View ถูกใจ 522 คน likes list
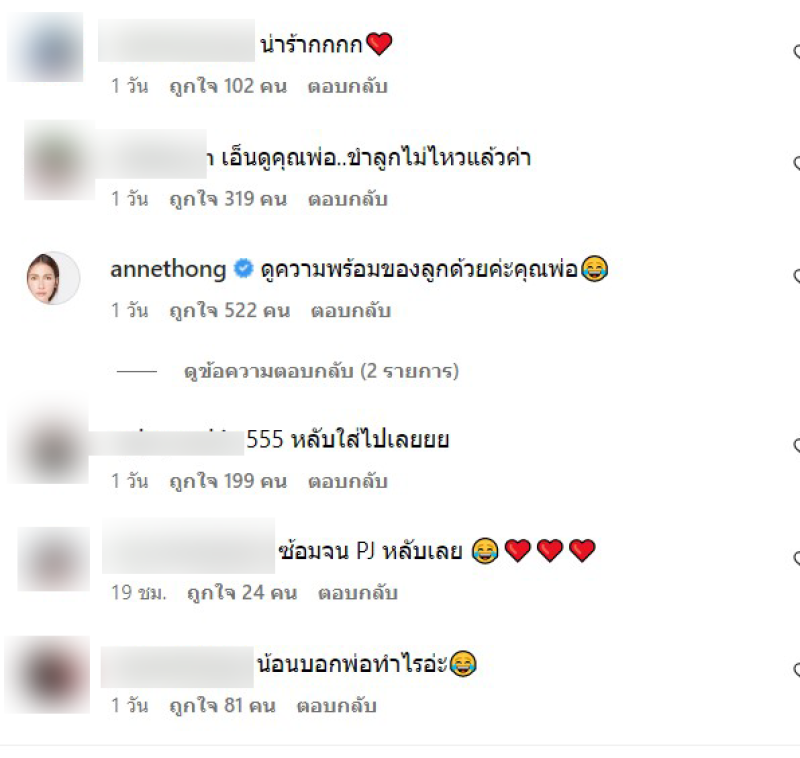This screenshot has height=758, width=800. pyautogui.click(x=230, y=311)
